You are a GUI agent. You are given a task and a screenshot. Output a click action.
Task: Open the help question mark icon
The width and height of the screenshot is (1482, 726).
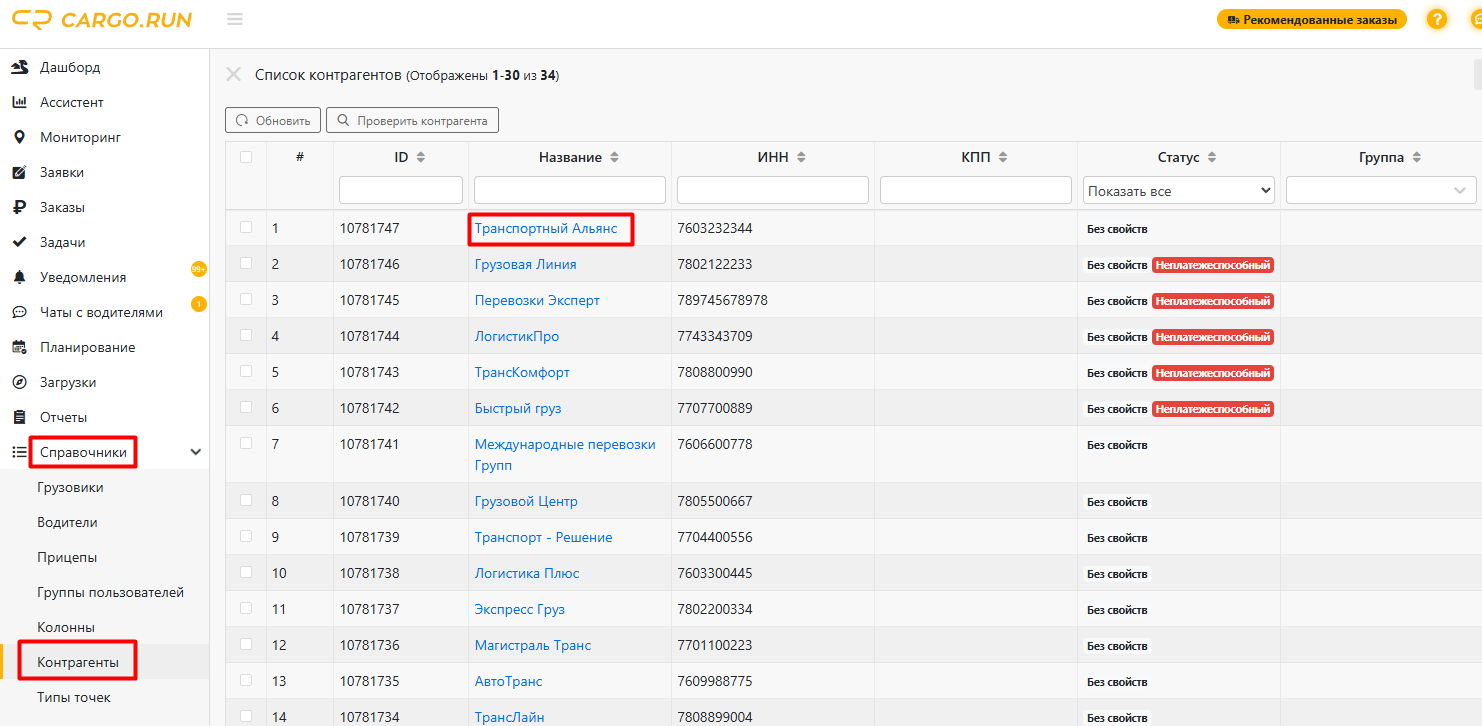(1436, 19)
